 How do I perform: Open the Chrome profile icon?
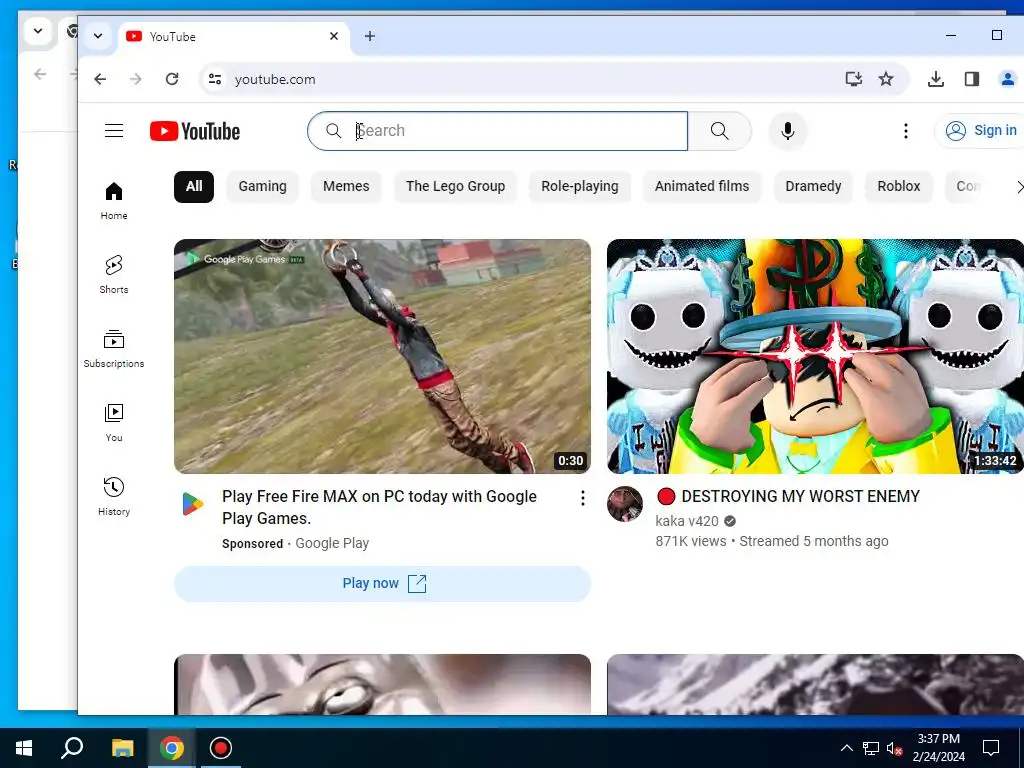click(1008, 79)
